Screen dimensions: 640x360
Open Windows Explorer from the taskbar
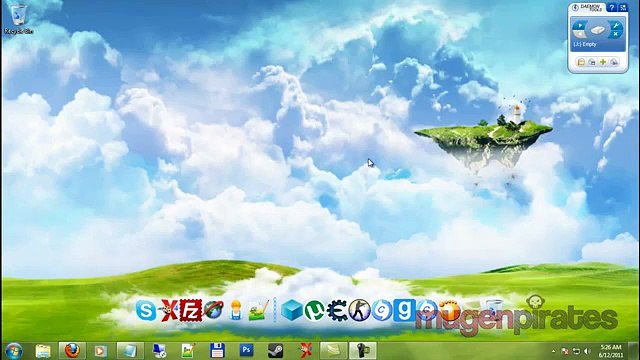click(43, 351)
